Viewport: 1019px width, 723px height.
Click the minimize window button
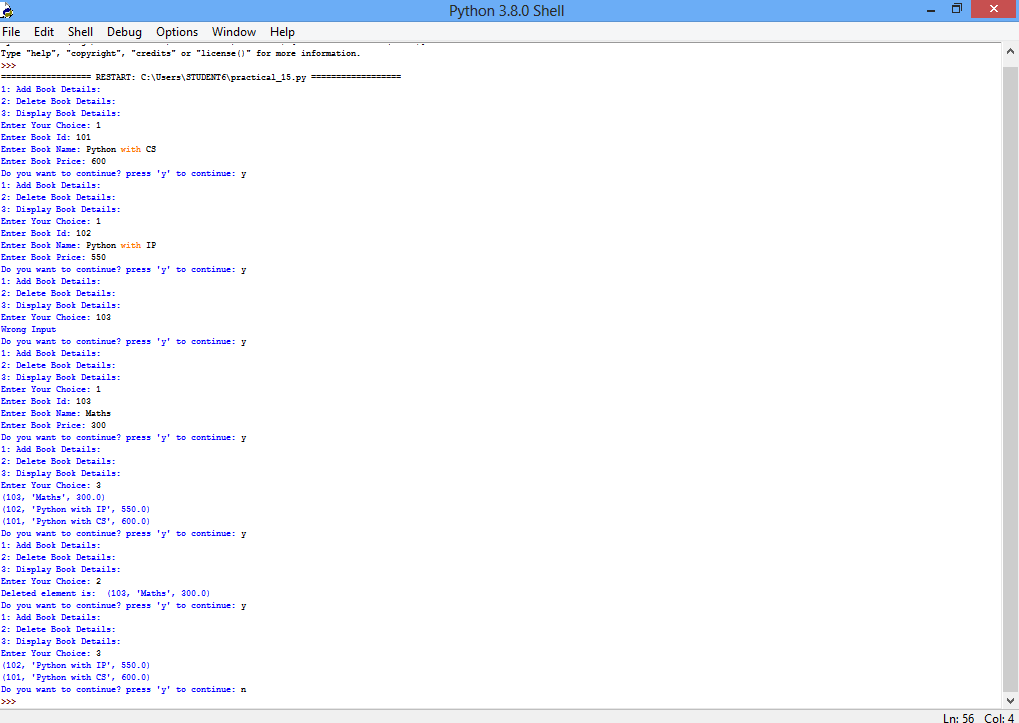point(930,9)
